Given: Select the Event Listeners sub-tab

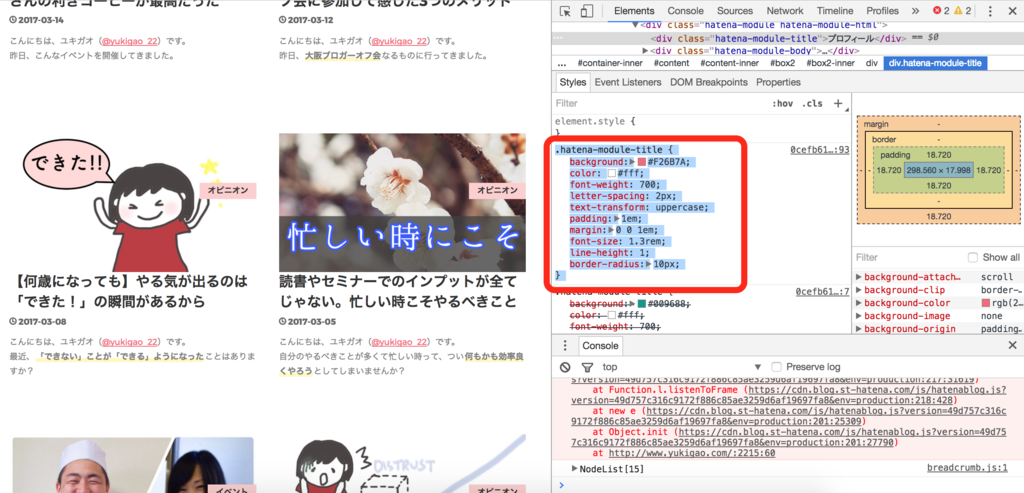Looking at the screenshot, I should point(628,82).
